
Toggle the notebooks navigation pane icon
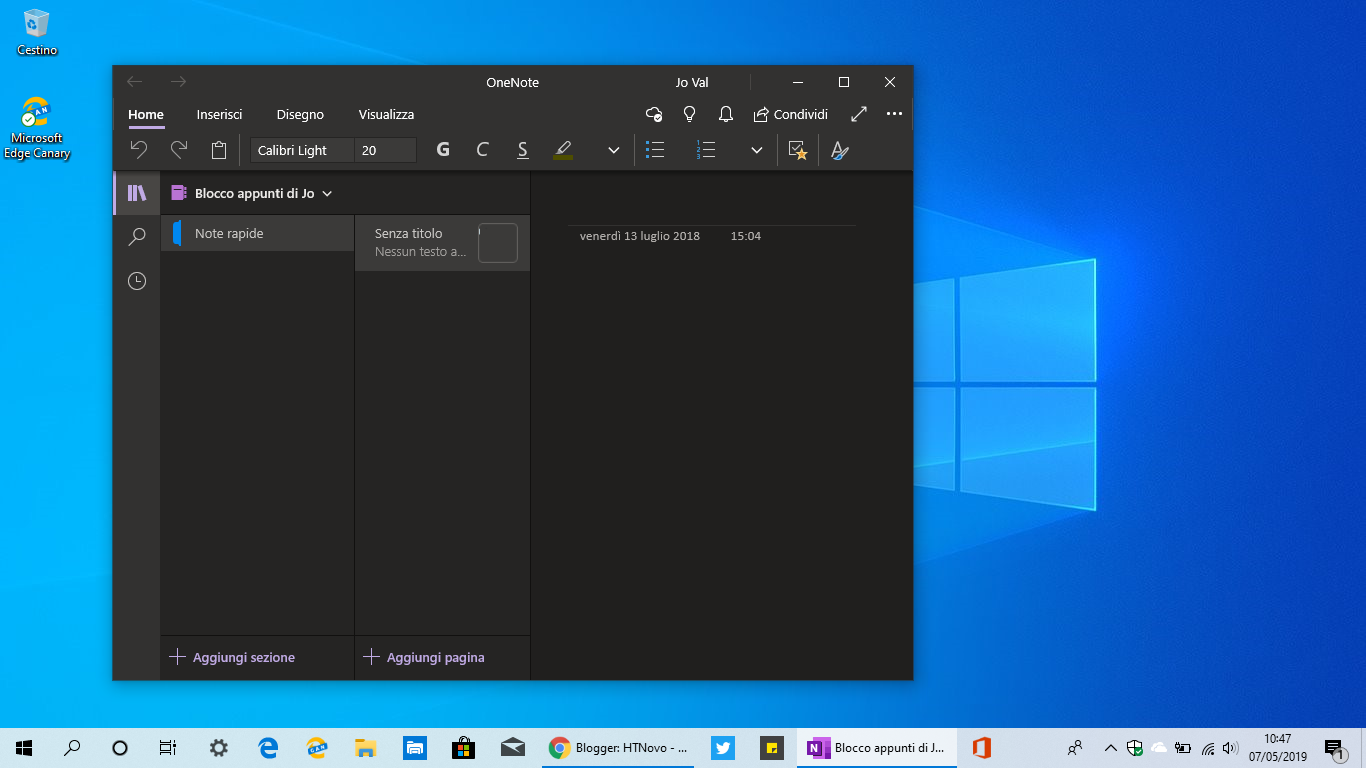[x=137, y=193]
